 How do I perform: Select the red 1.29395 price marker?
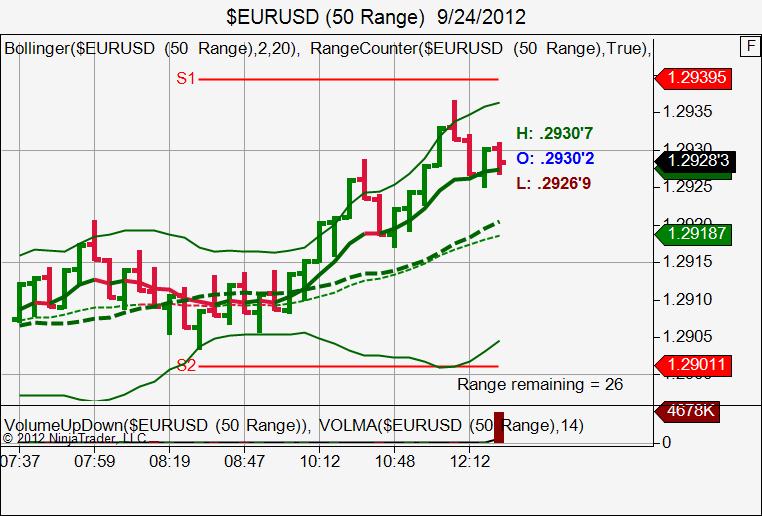pyautogui.click(x=693, y=77)
